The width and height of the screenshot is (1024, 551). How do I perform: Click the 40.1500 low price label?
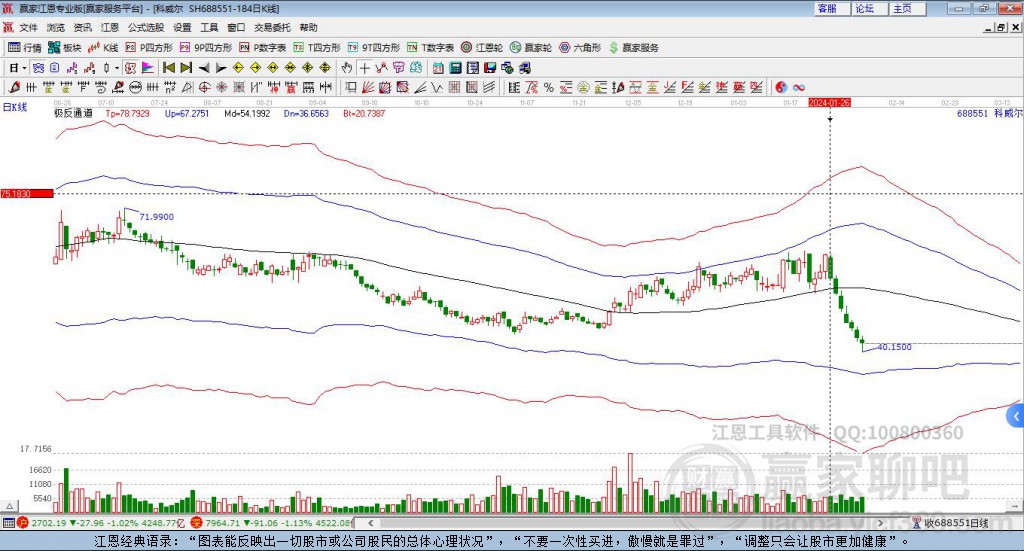click(895, 347)
